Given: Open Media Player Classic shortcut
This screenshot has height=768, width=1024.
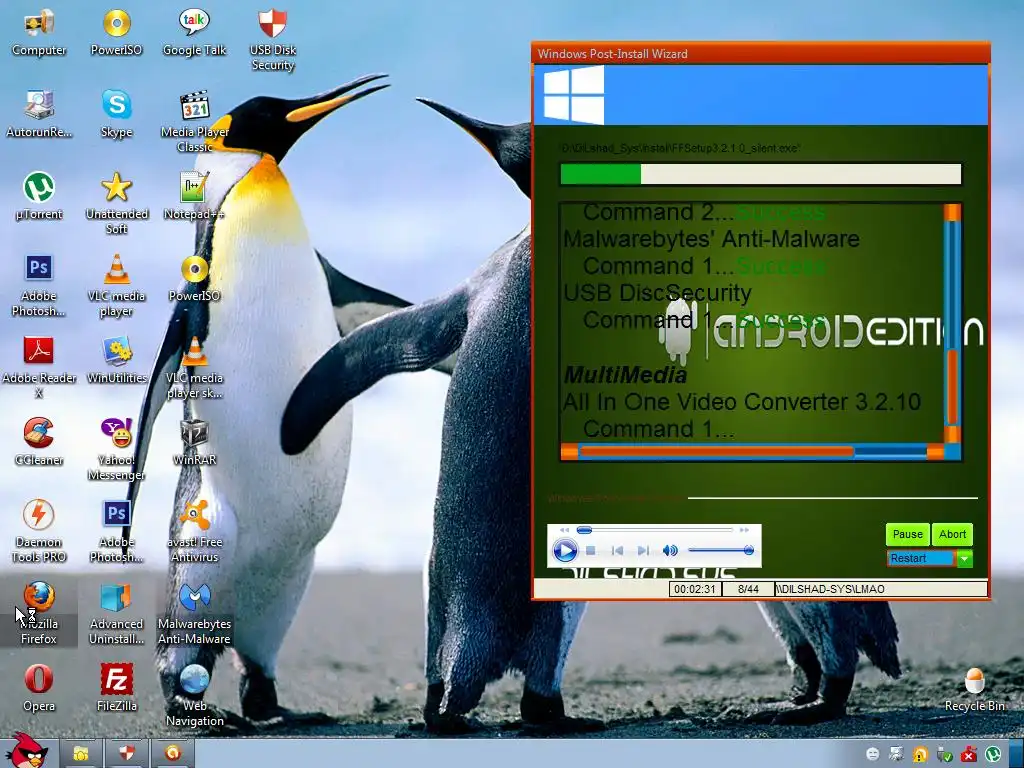Looking at the screenshot, I should [194, 122].
